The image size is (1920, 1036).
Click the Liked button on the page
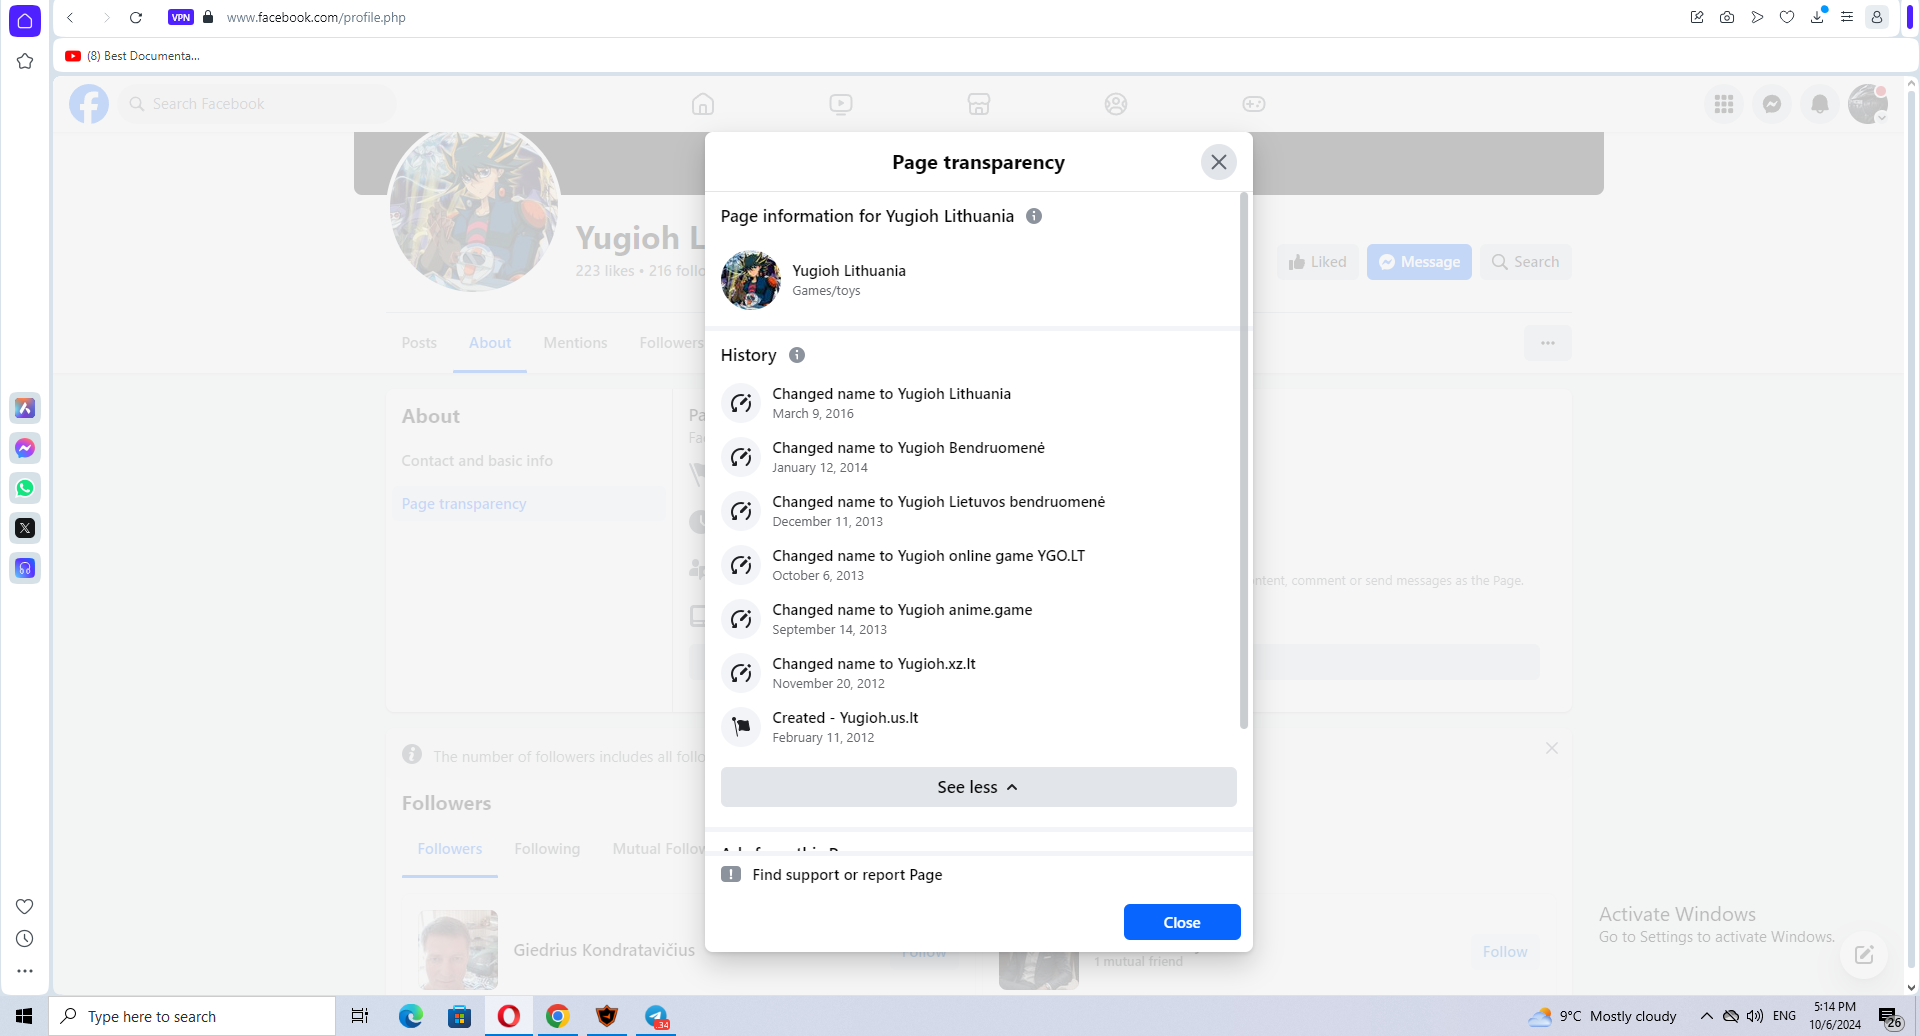1317,262
